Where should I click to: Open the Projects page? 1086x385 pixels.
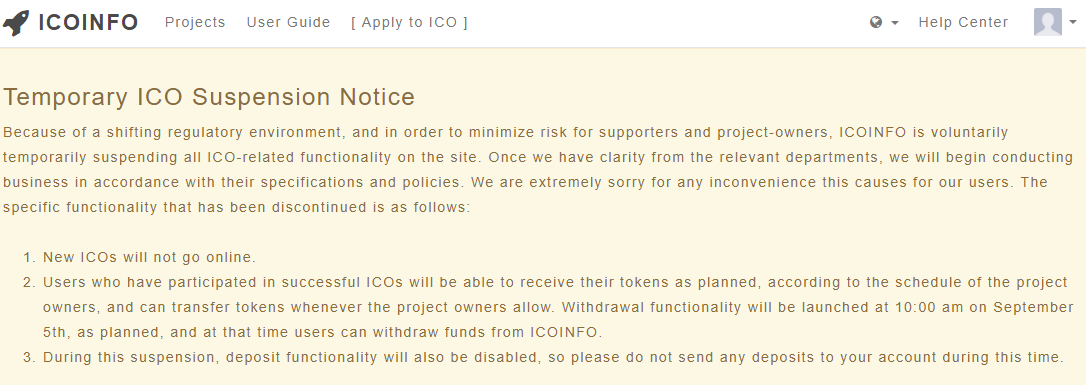pyautogui.click(x=195, y=22)
